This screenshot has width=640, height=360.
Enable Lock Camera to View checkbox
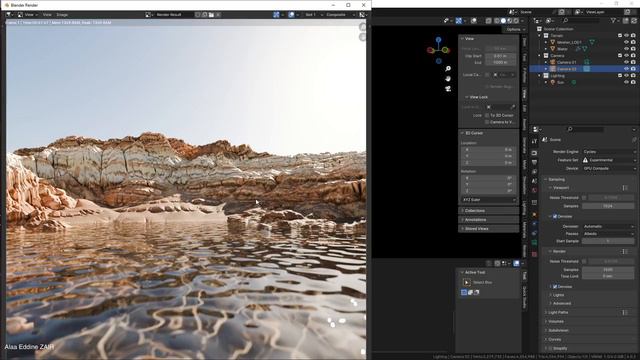point(487,122)
